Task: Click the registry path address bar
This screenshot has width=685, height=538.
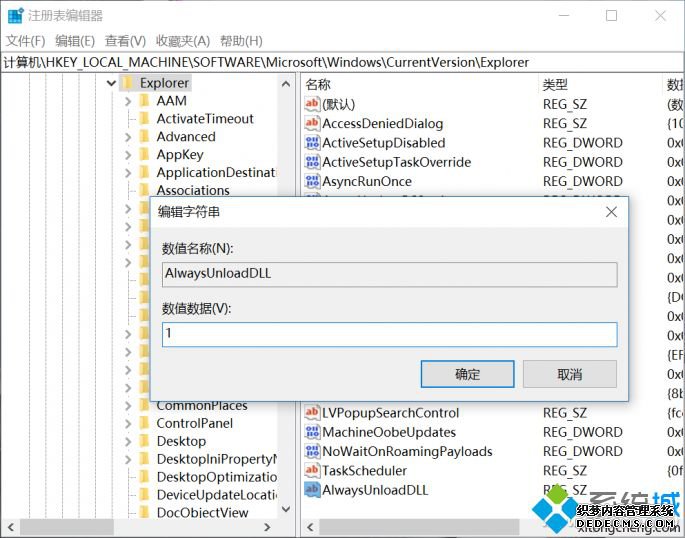Action: coord(342,62)
